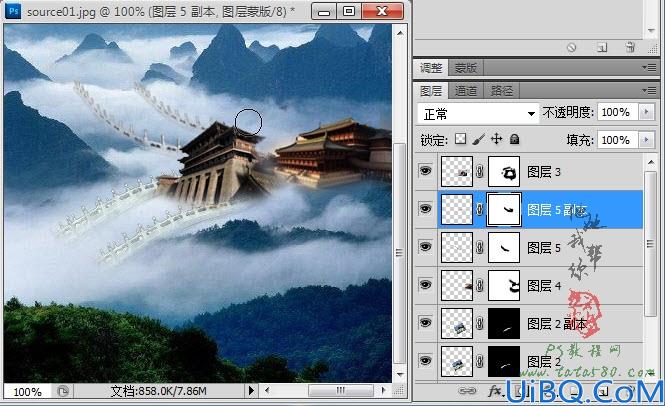Click the canvas horizontal scrollbar thumb
The image size is (665, 406).
pos(341,390)
